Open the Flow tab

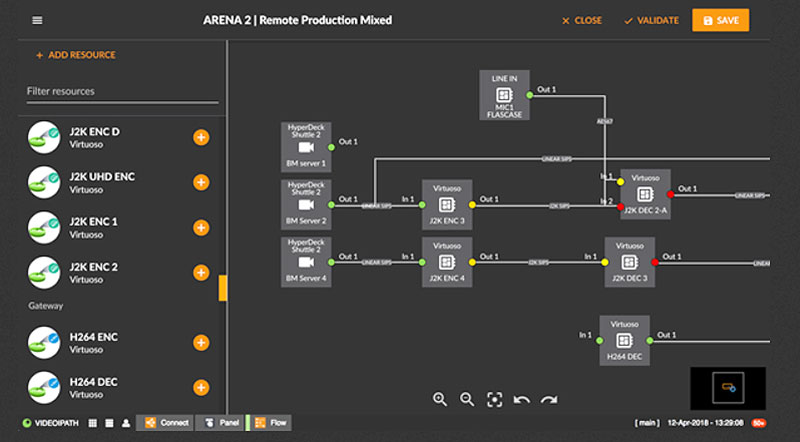pyautogui.click(x=271, y=423)
